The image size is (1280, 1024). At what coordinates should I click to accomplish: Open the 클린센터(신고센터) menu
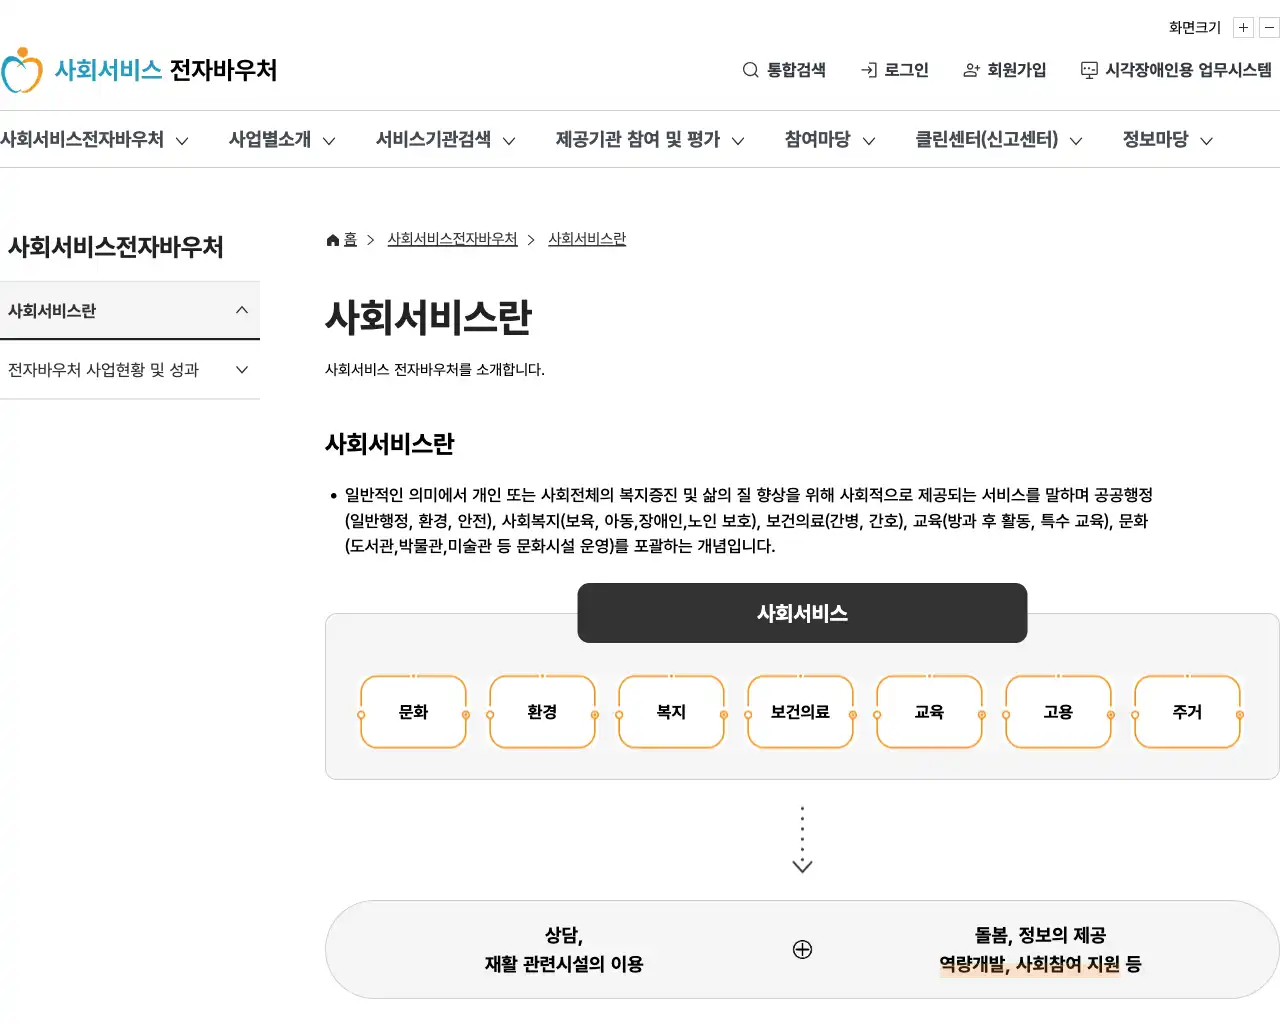995,139
